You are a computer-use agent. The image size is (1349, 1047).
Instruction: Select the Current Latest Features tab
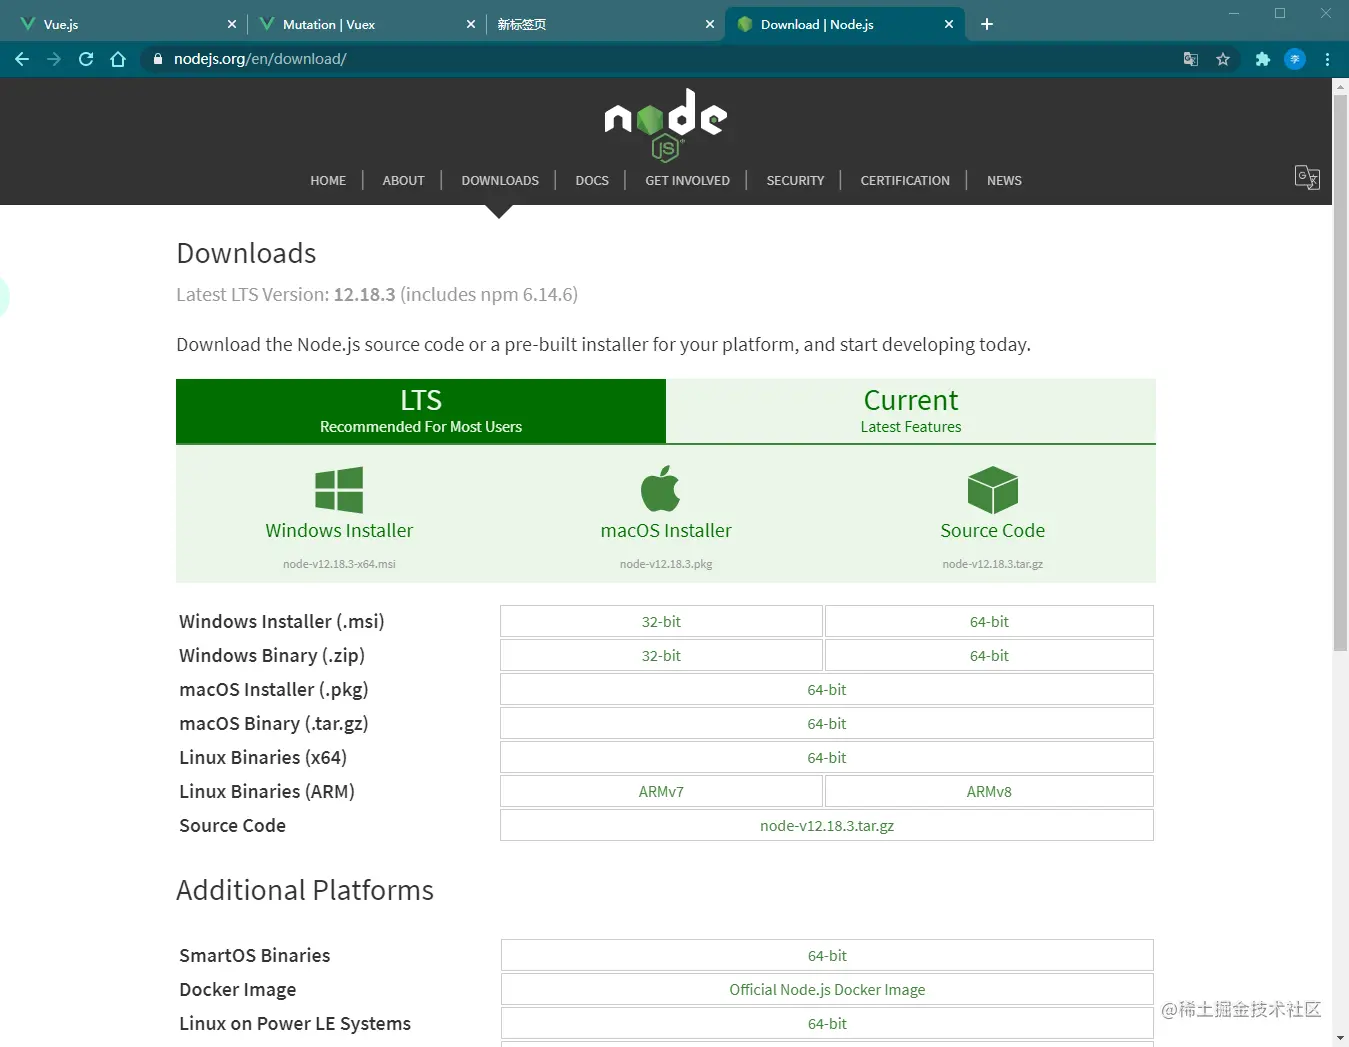911,411
